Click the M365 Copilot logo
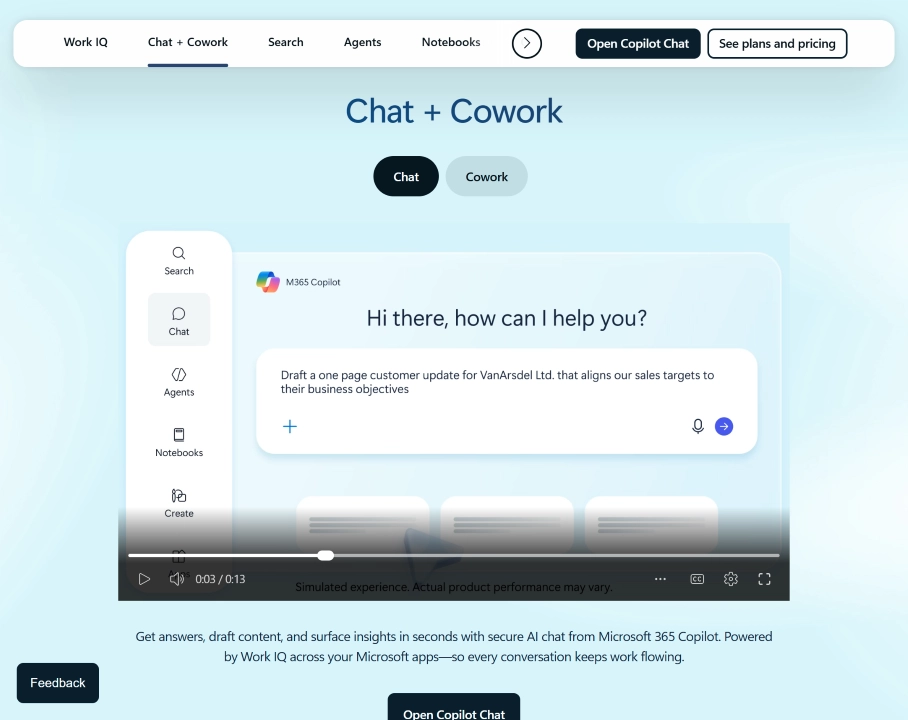The image size is (908, 720). (x=268, y=282)
